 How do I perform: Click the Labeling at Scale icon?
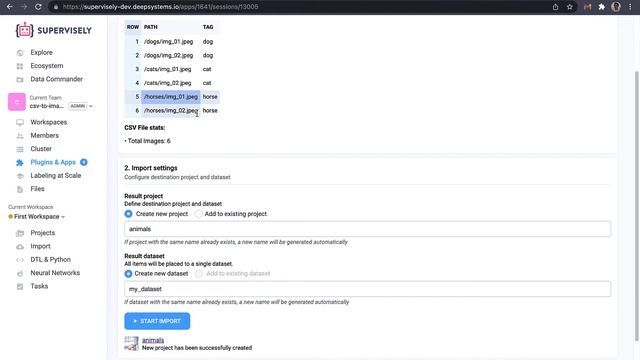(20, 176)
